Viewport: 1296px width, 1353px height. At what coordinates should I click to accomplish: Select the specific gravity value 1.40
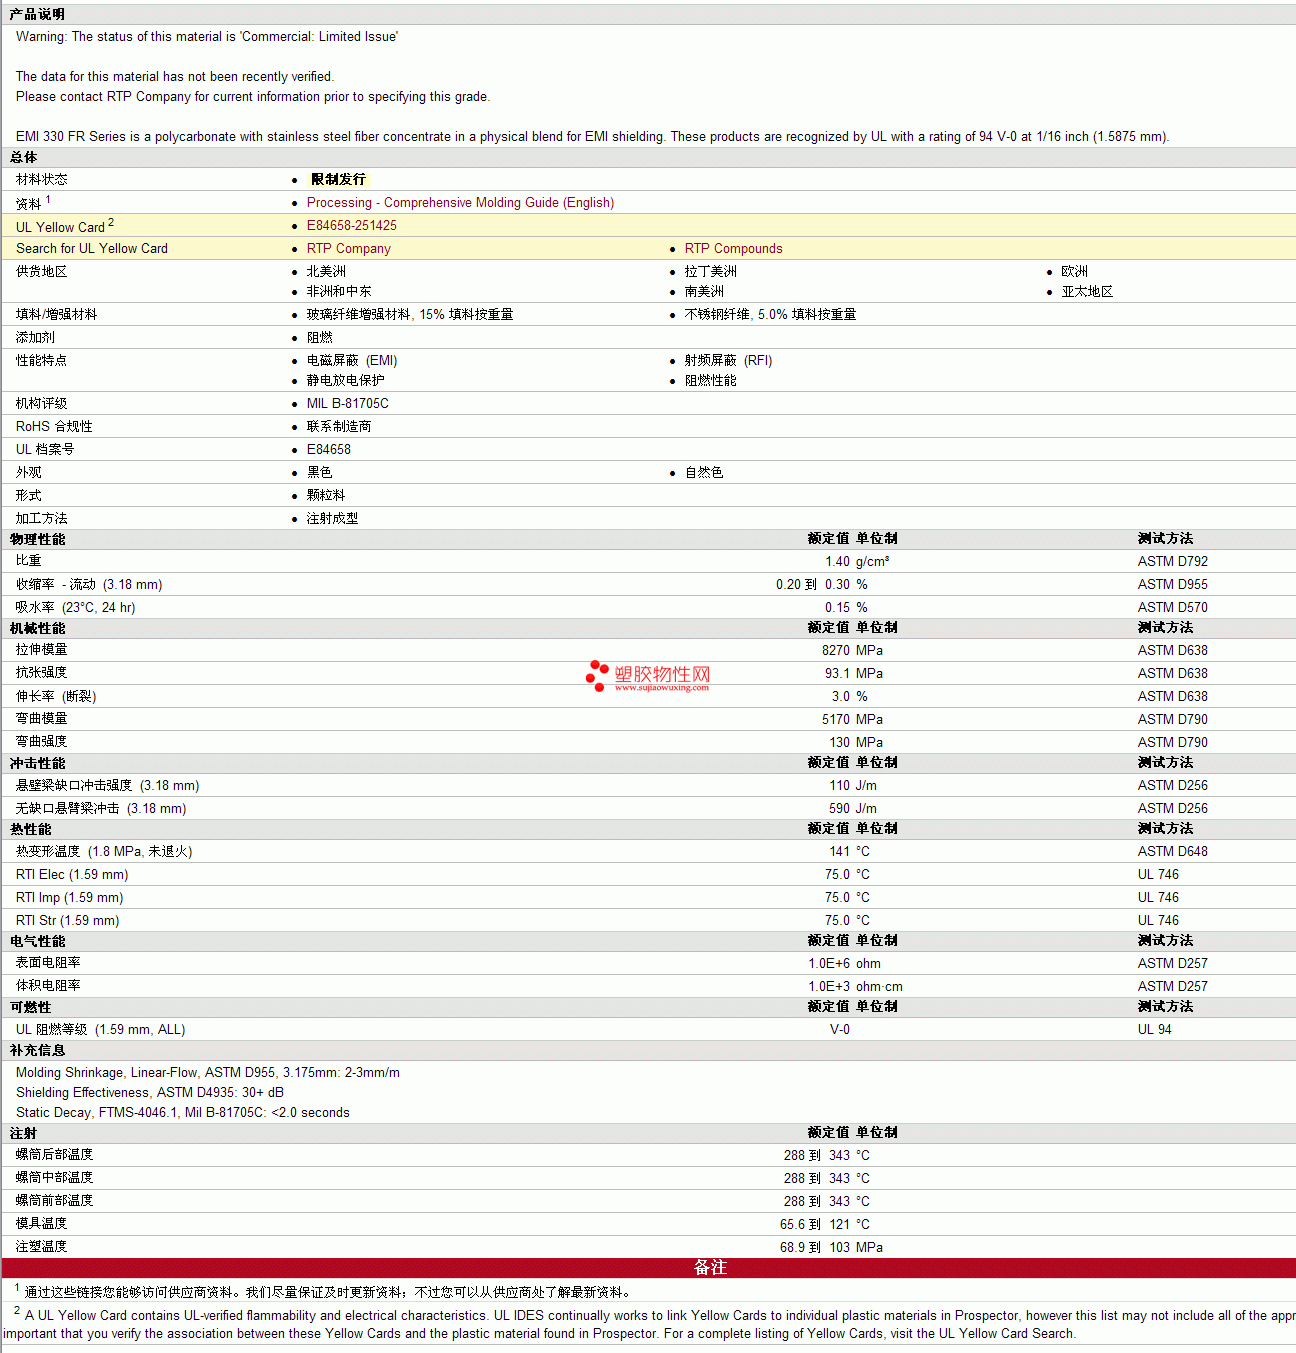pyautogui.click(x=837, y=561)
